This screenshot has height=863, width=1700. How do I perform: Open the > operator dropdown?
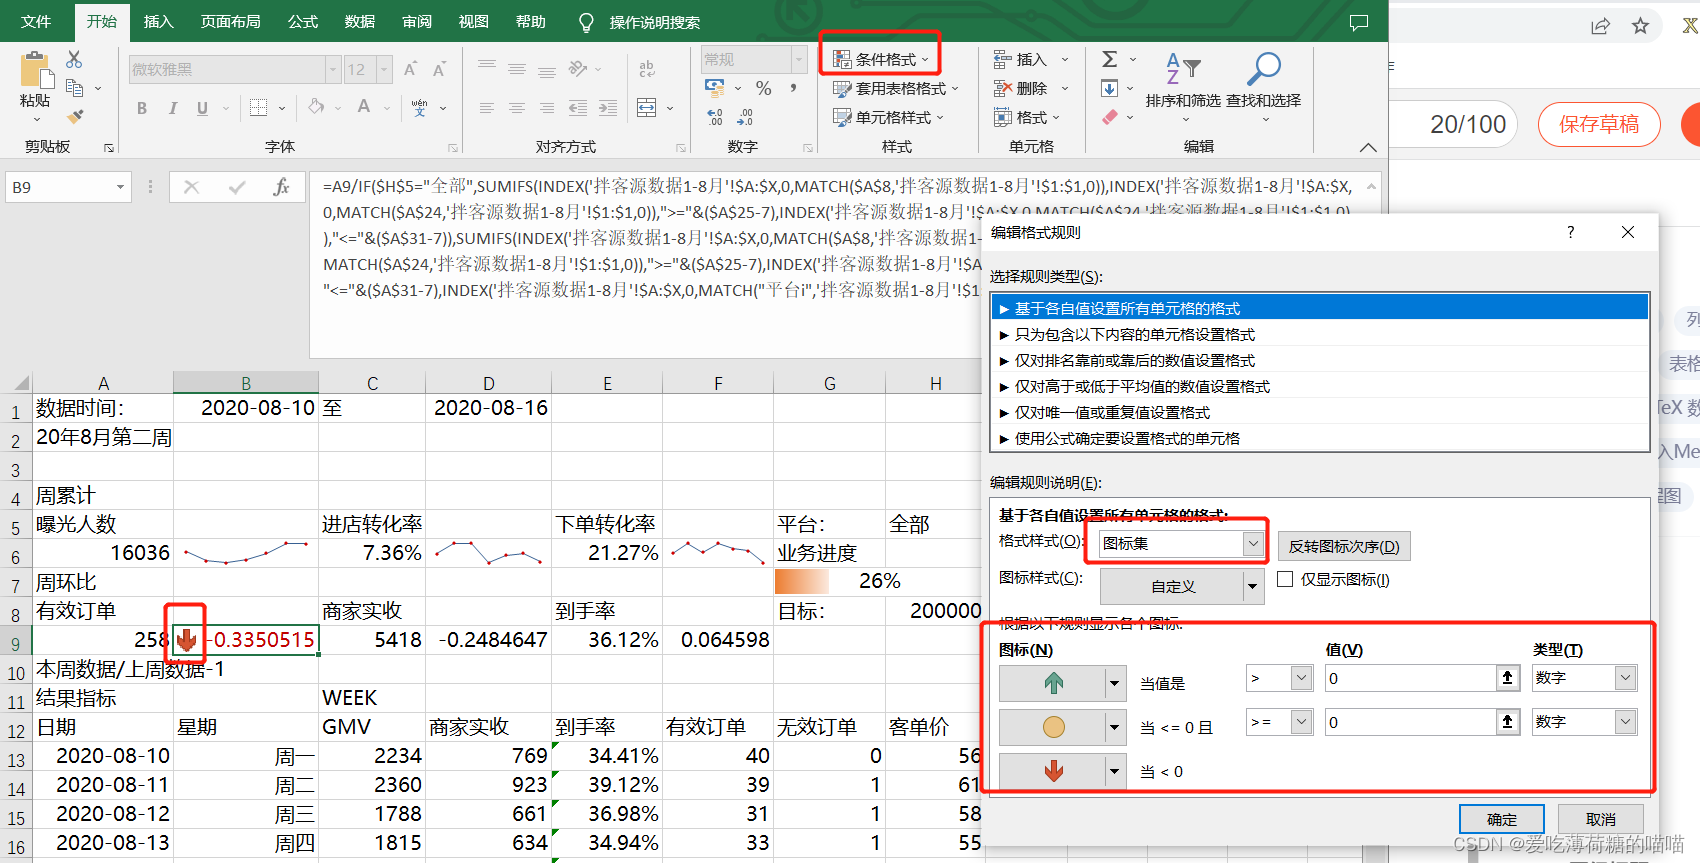(1280, 678)
